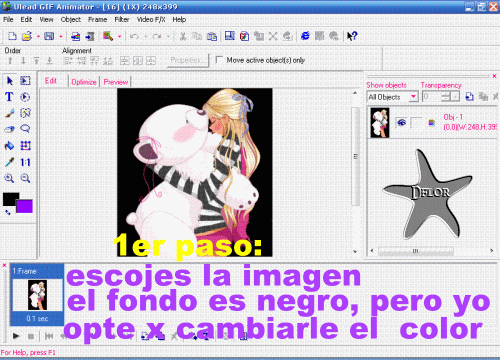This screenshot has height=360, width=500.
Task: Open the File menu
Action: 8,19
